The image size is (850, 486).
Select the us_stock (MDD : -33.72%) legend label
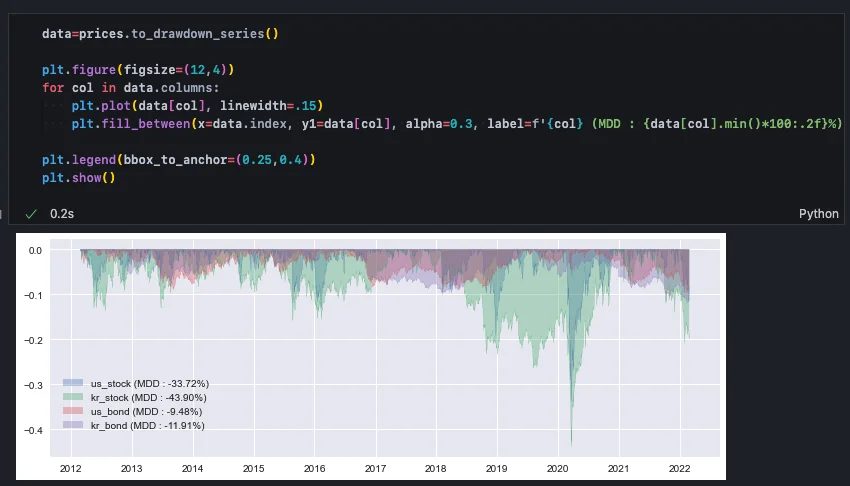(149, 383)
